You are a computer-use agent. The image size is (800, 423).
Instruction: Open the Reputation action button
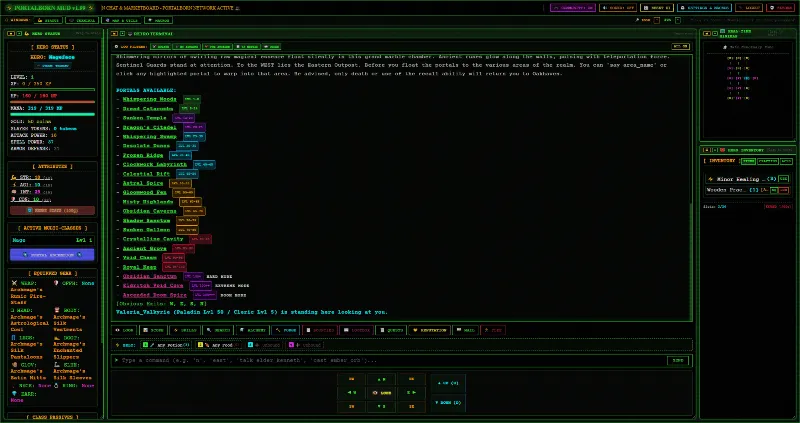[430, 330]
